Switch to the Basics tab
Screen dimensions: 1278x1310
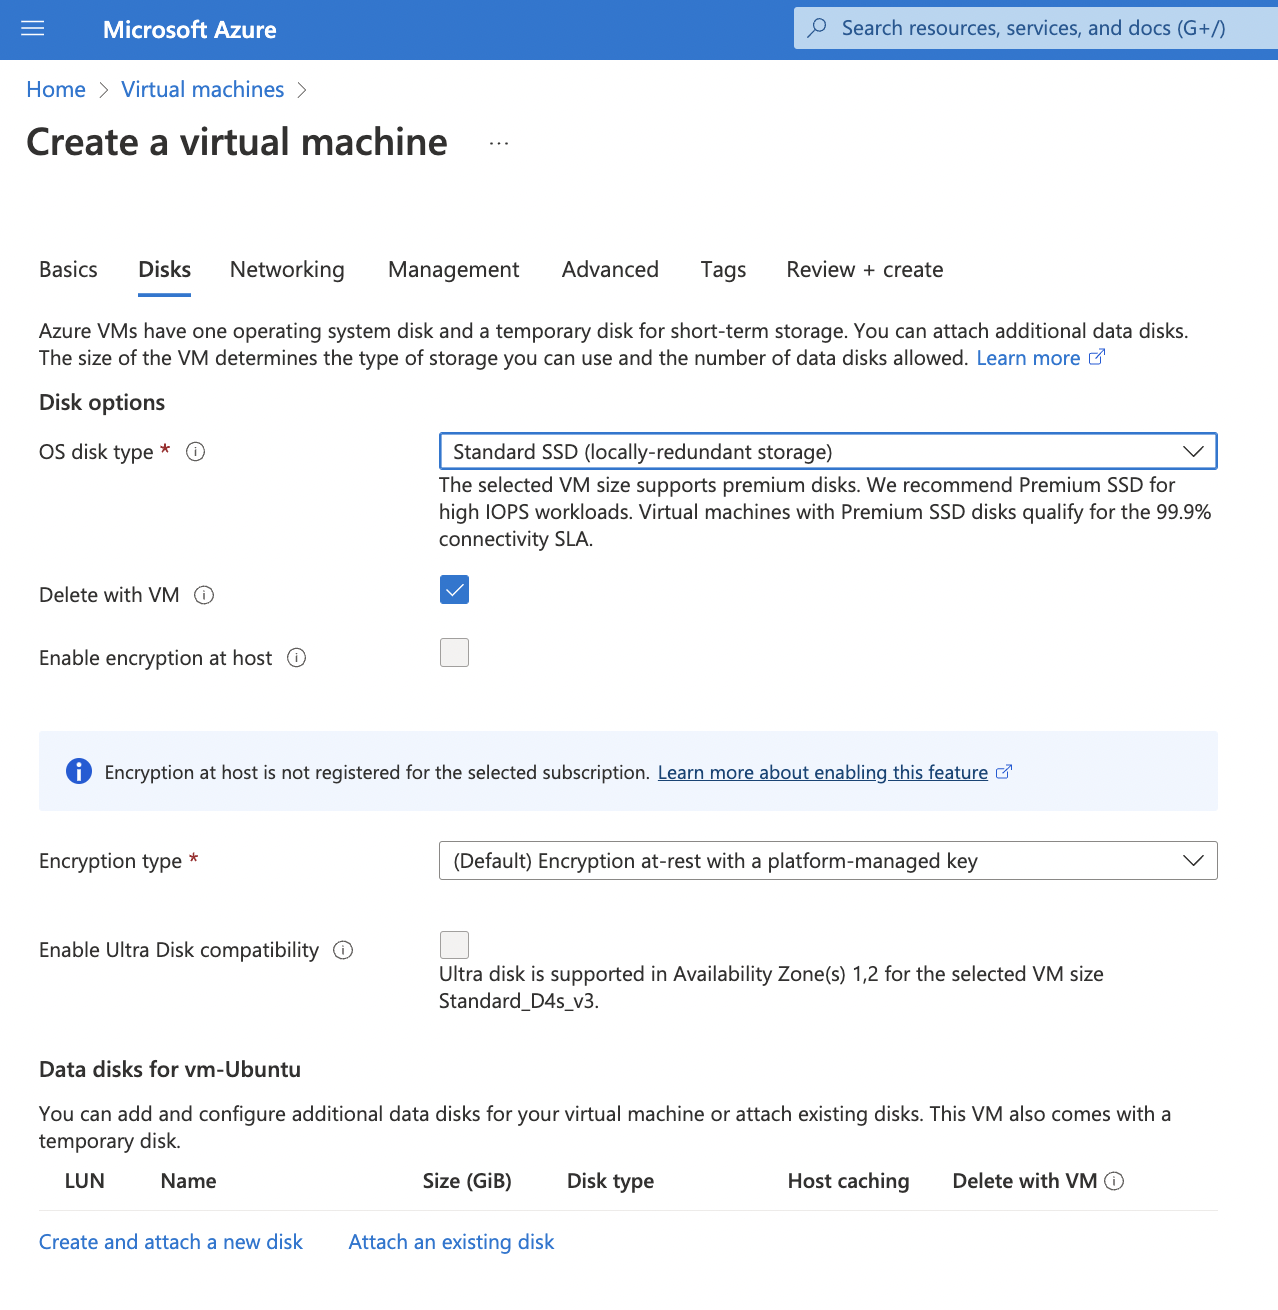(x=68, y=270)
